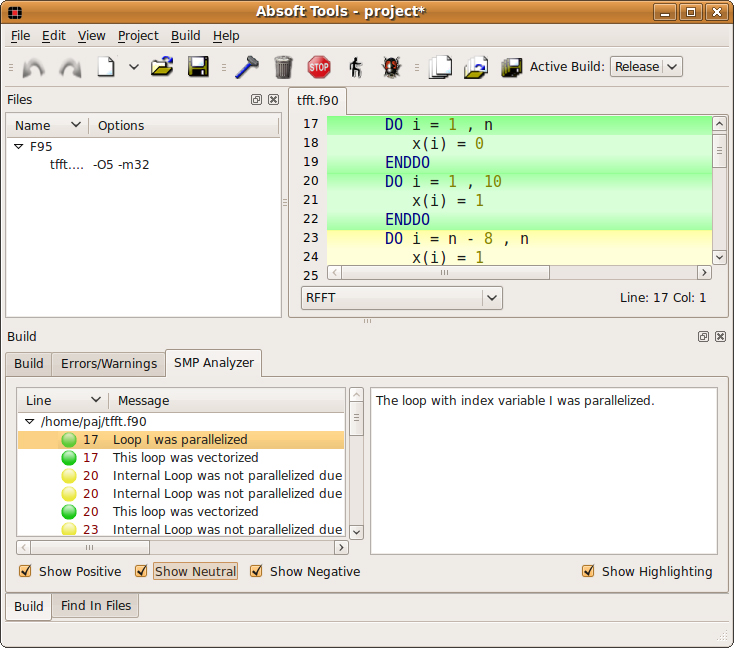This screenshot has width=734, height=648.
Task: Select the SMP Analyzer tab
Action: click(213, 363)
